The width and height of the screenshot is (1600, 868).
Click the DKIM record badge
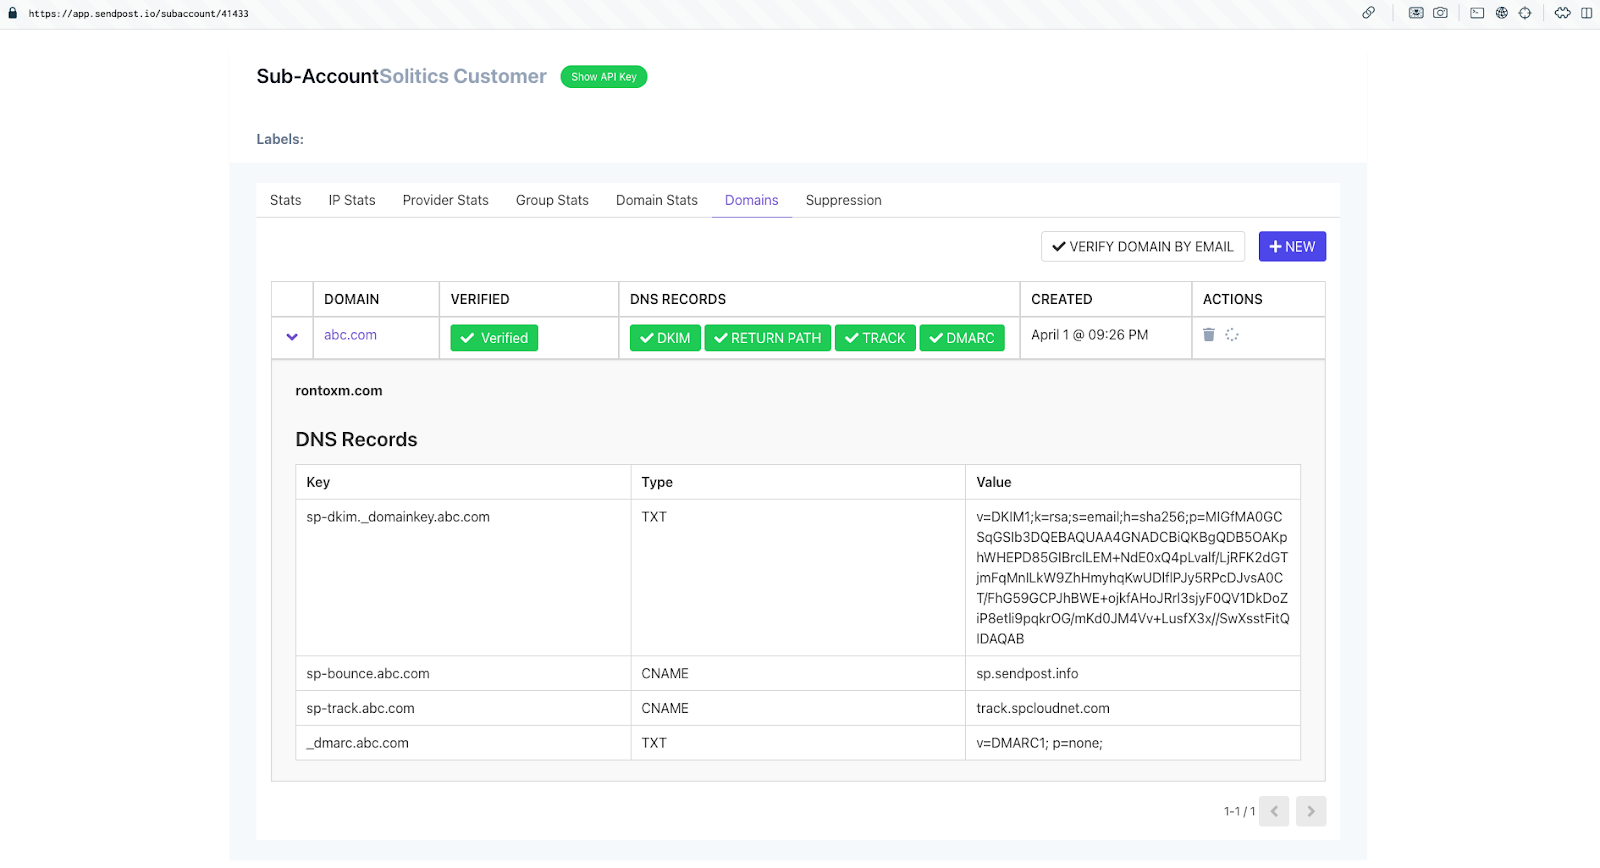tap(665, 338)
